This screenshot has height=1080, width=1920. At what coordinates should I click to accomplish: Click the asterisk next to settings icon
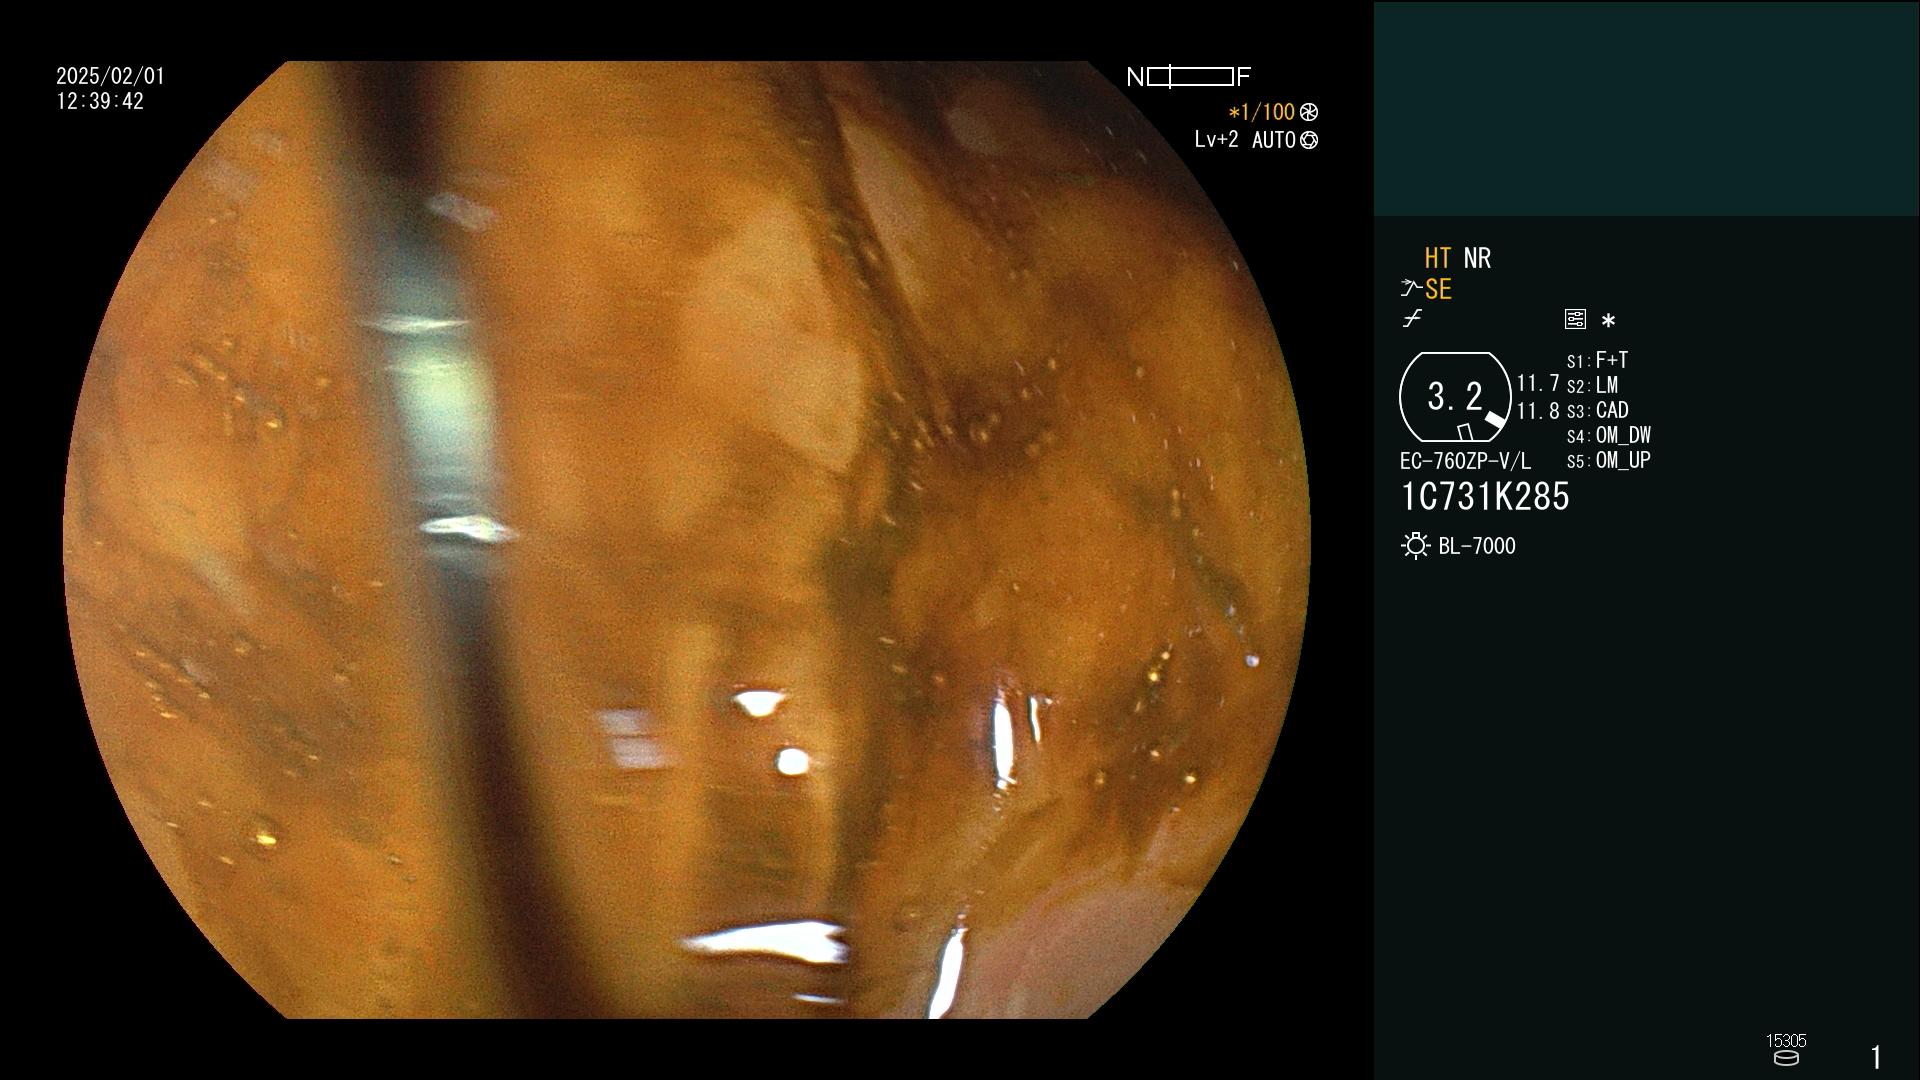(x=1608, y=321)
